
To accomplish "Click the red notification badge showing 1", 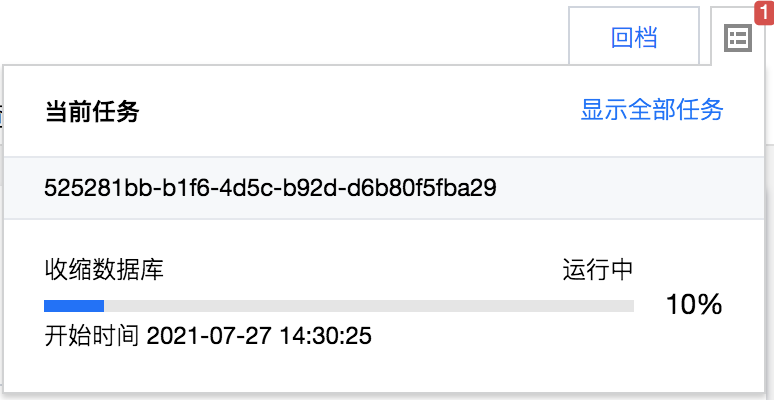I will tap(764, 12).
